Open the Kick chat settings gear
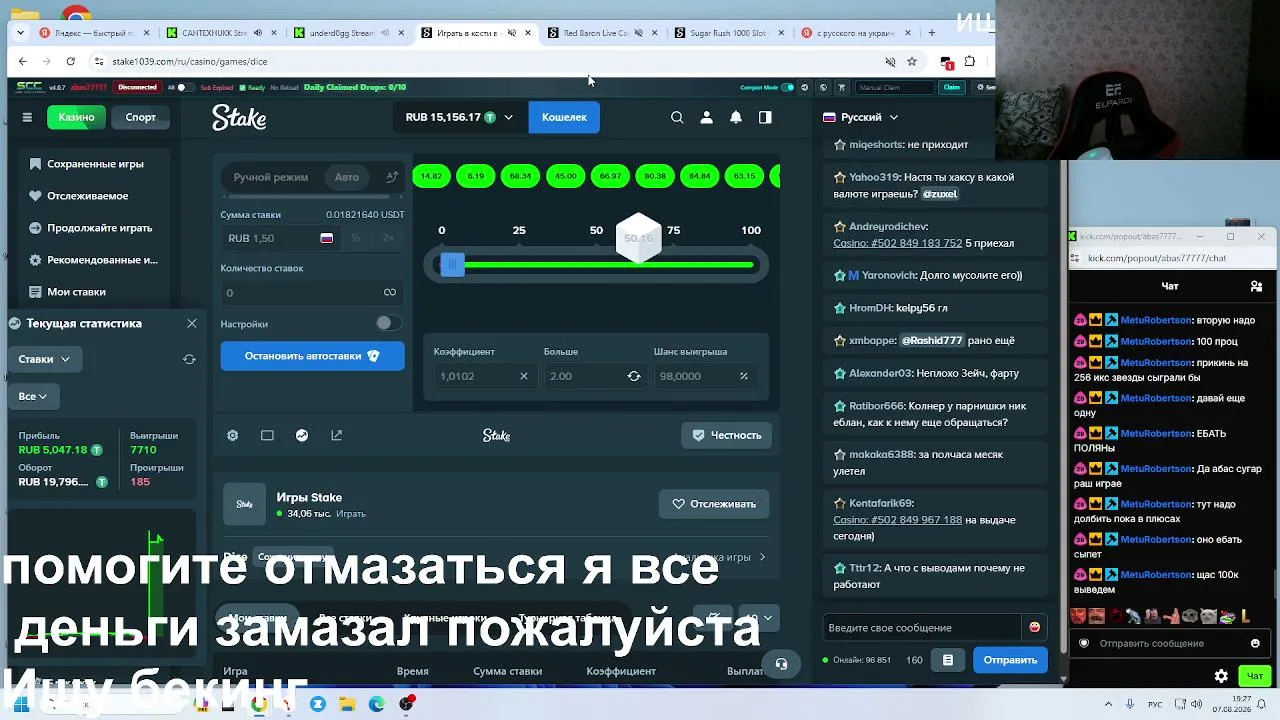 (1221, 676)
